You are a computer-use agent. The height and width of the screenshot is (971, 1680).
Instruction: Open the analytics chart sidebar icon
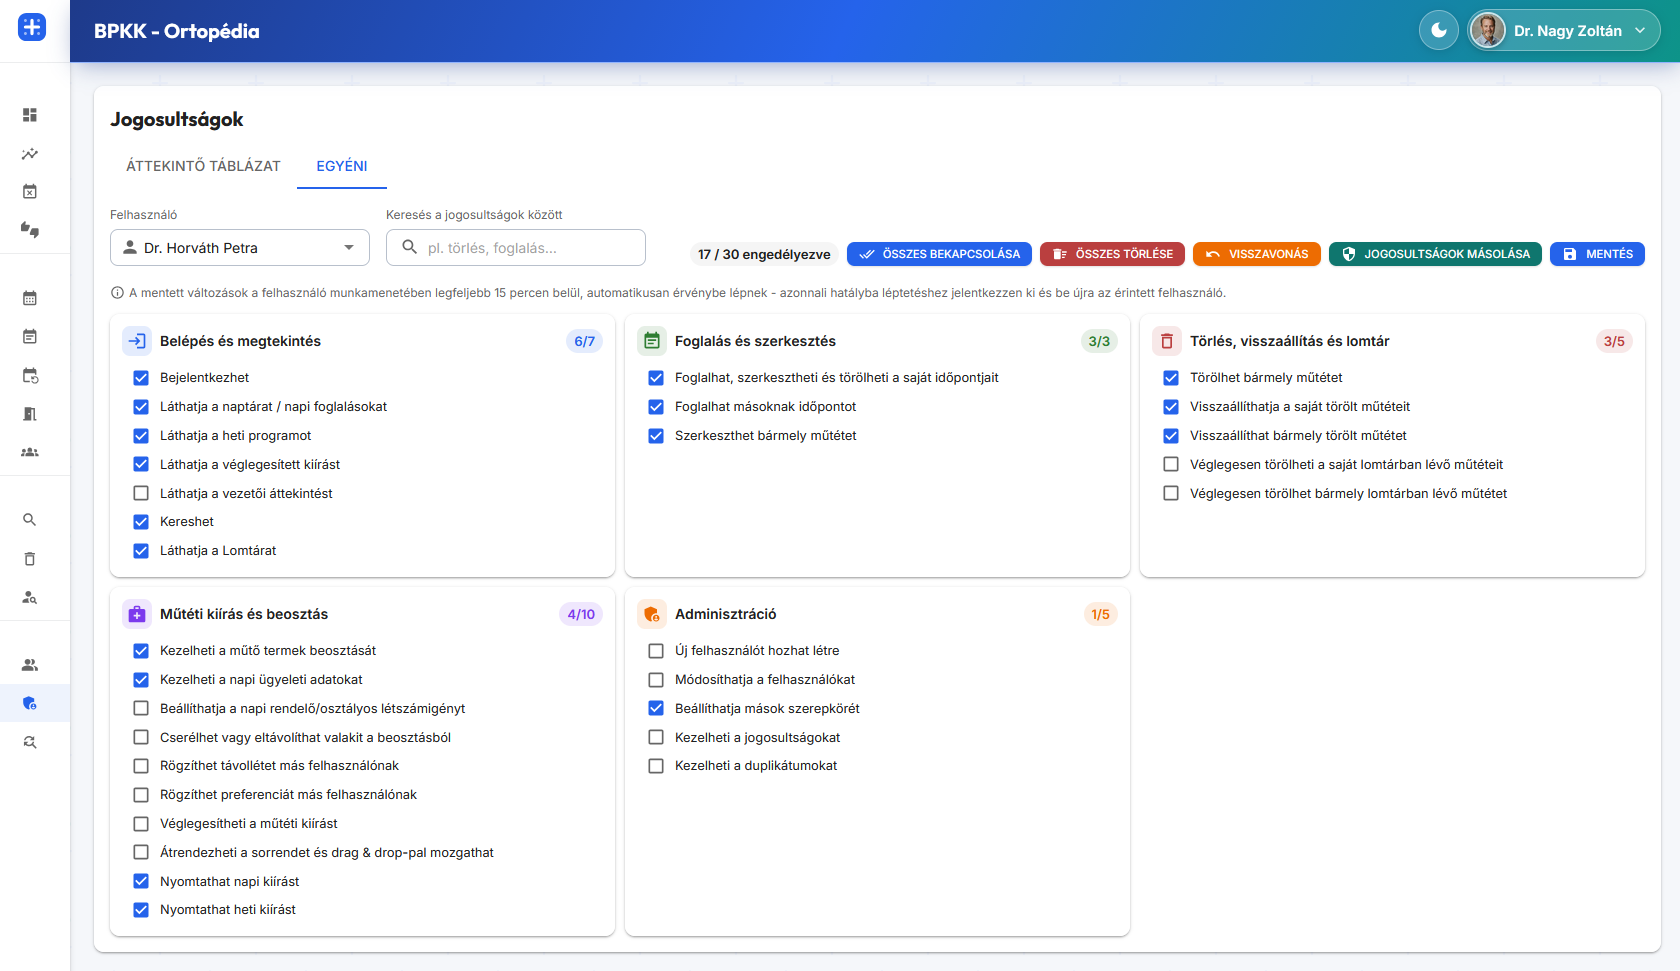(x=30, y=154)
